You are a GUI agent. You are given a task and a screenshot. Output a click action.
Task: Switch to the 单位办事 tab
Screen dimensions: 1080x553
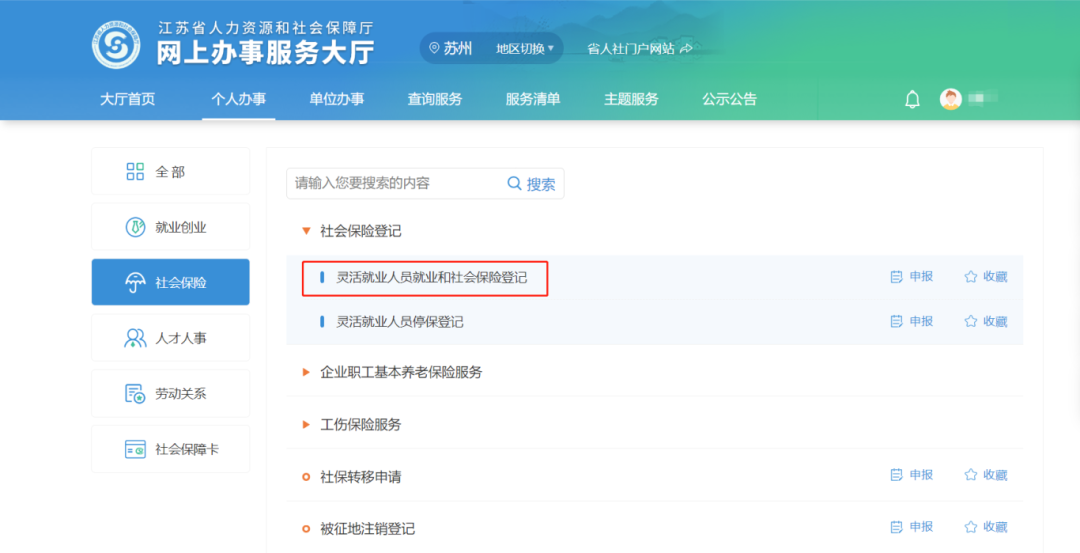(336, 99)
